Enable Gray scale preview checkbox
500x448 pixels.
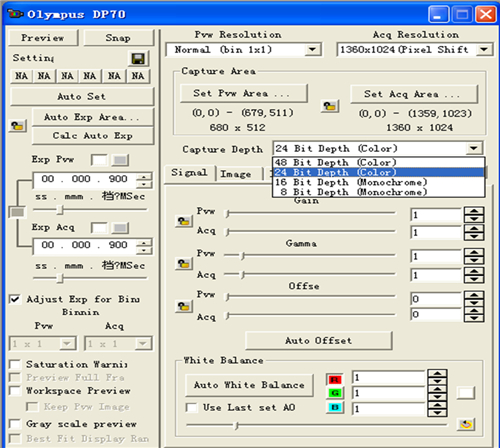(x=15, y=424)
